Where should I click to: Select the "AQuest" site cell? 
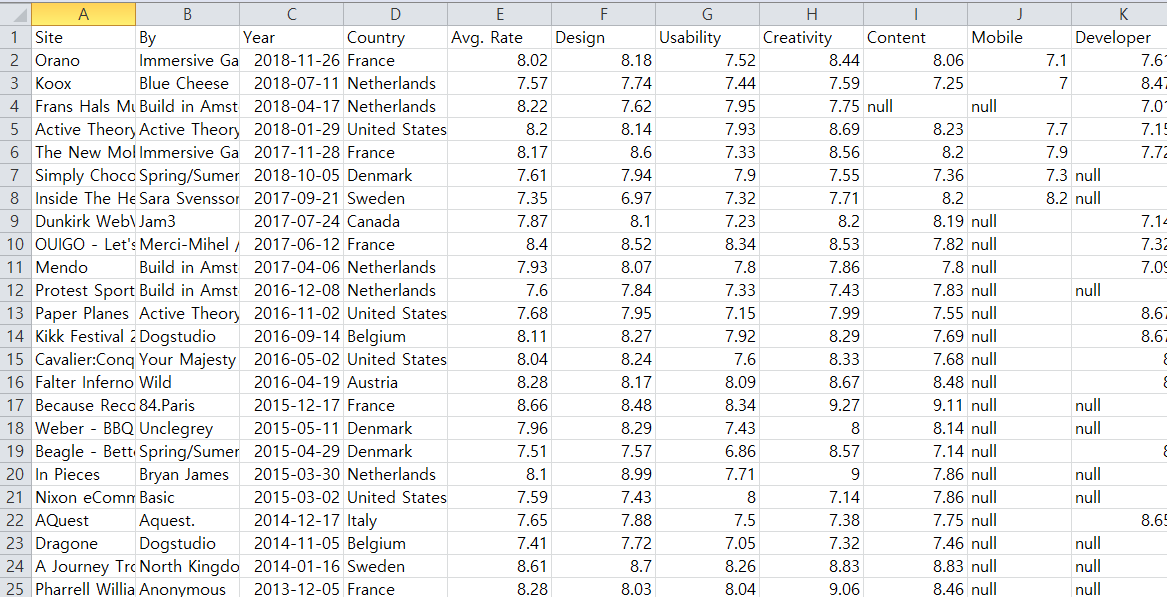tap(83, 520)
